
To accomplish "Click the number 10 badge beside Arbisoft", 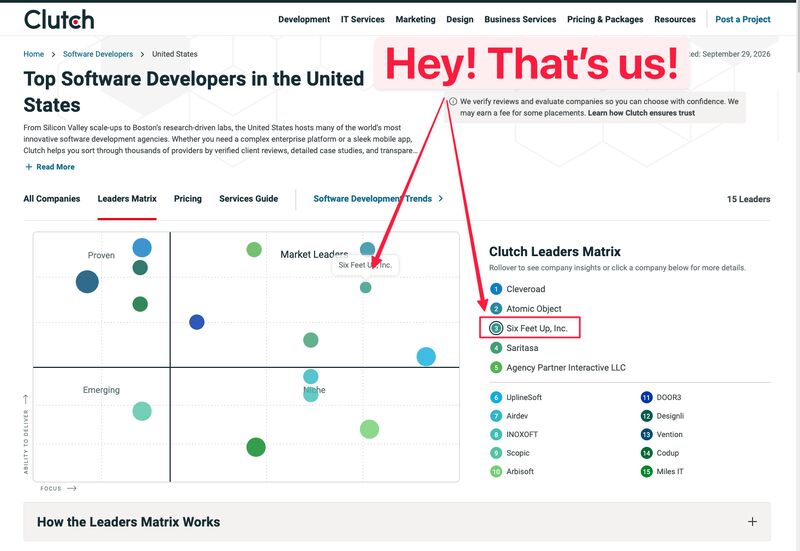I will (496, 471).
